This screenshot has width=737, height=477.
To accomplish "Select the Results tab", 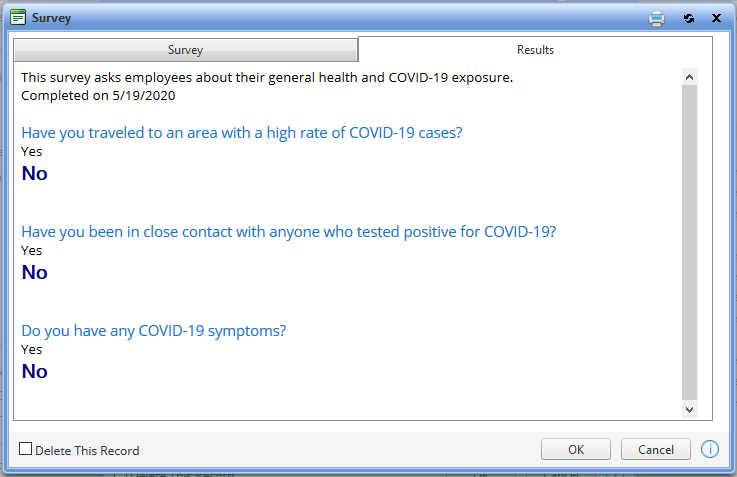I will (535, 50).
